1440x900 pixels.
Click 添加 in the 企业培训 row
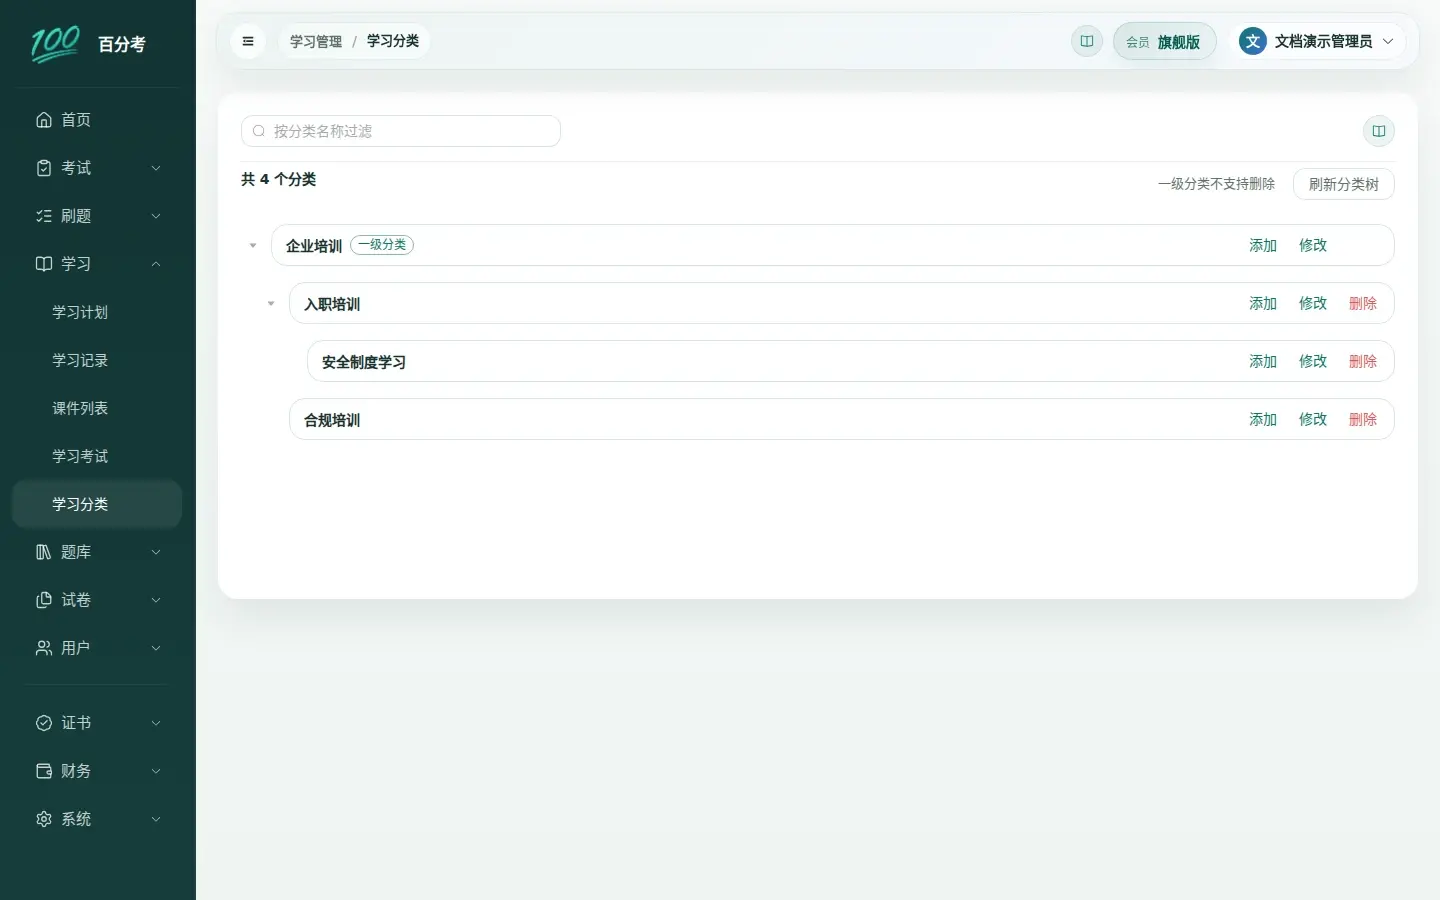[1263, 245]
